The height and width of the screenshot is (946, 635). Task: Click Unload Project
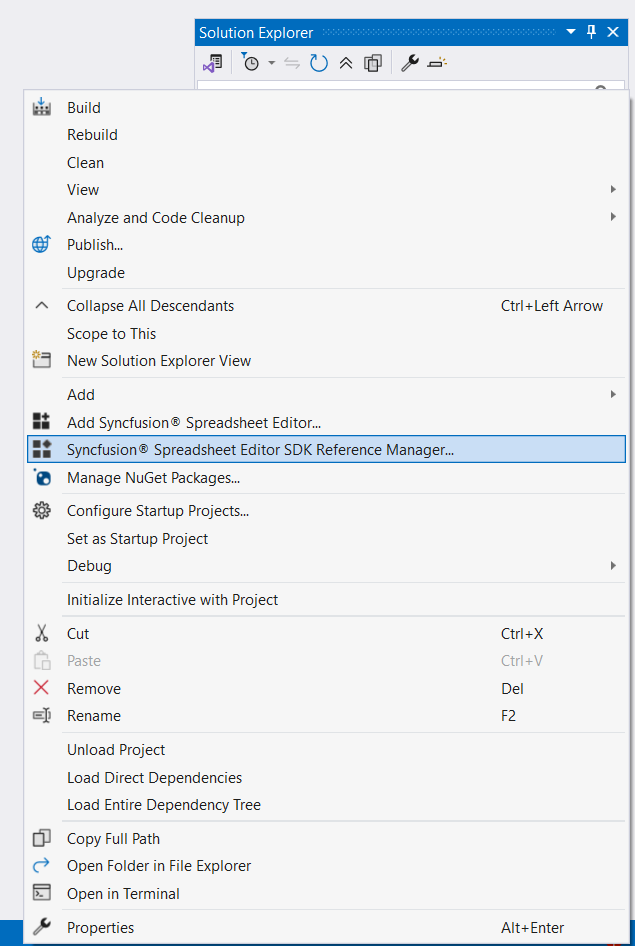[x=116, y=749]
